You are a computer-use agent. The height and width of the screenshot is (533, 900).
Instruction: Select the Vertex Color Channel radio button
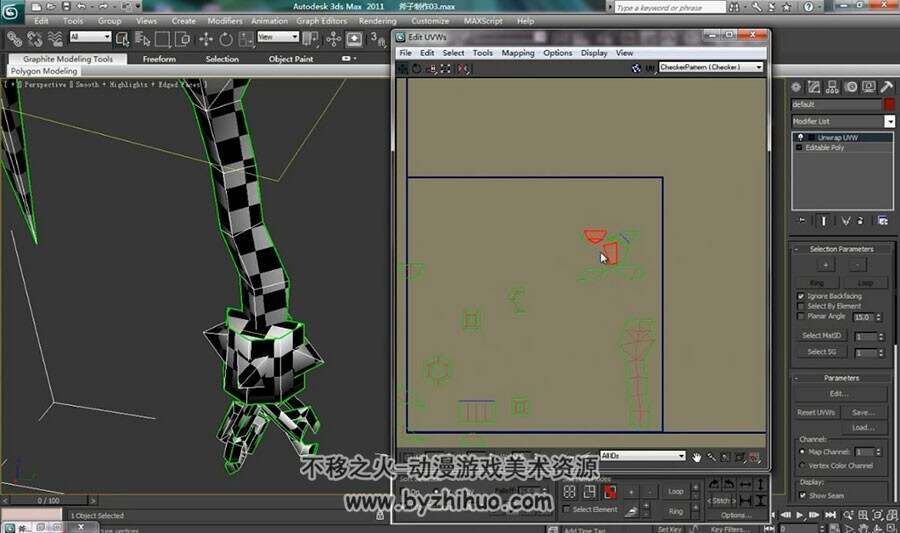(x=802, y=466)
